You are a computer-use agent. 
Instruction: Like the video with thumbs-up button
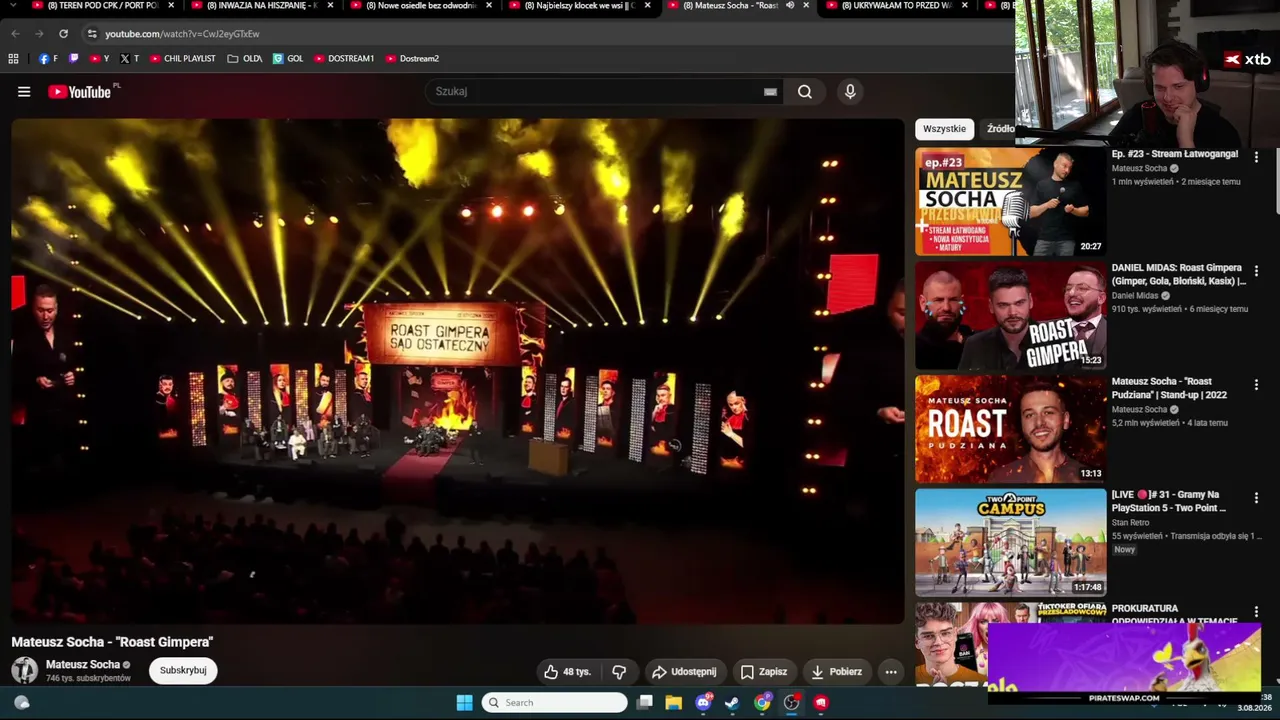tap(568, 672)
